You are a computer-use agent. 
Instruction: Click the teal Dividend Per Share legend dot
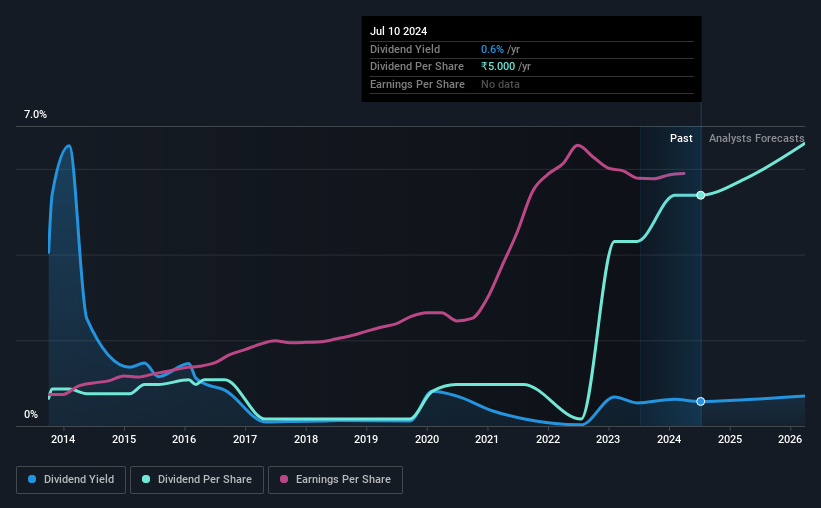pos(146,479)
